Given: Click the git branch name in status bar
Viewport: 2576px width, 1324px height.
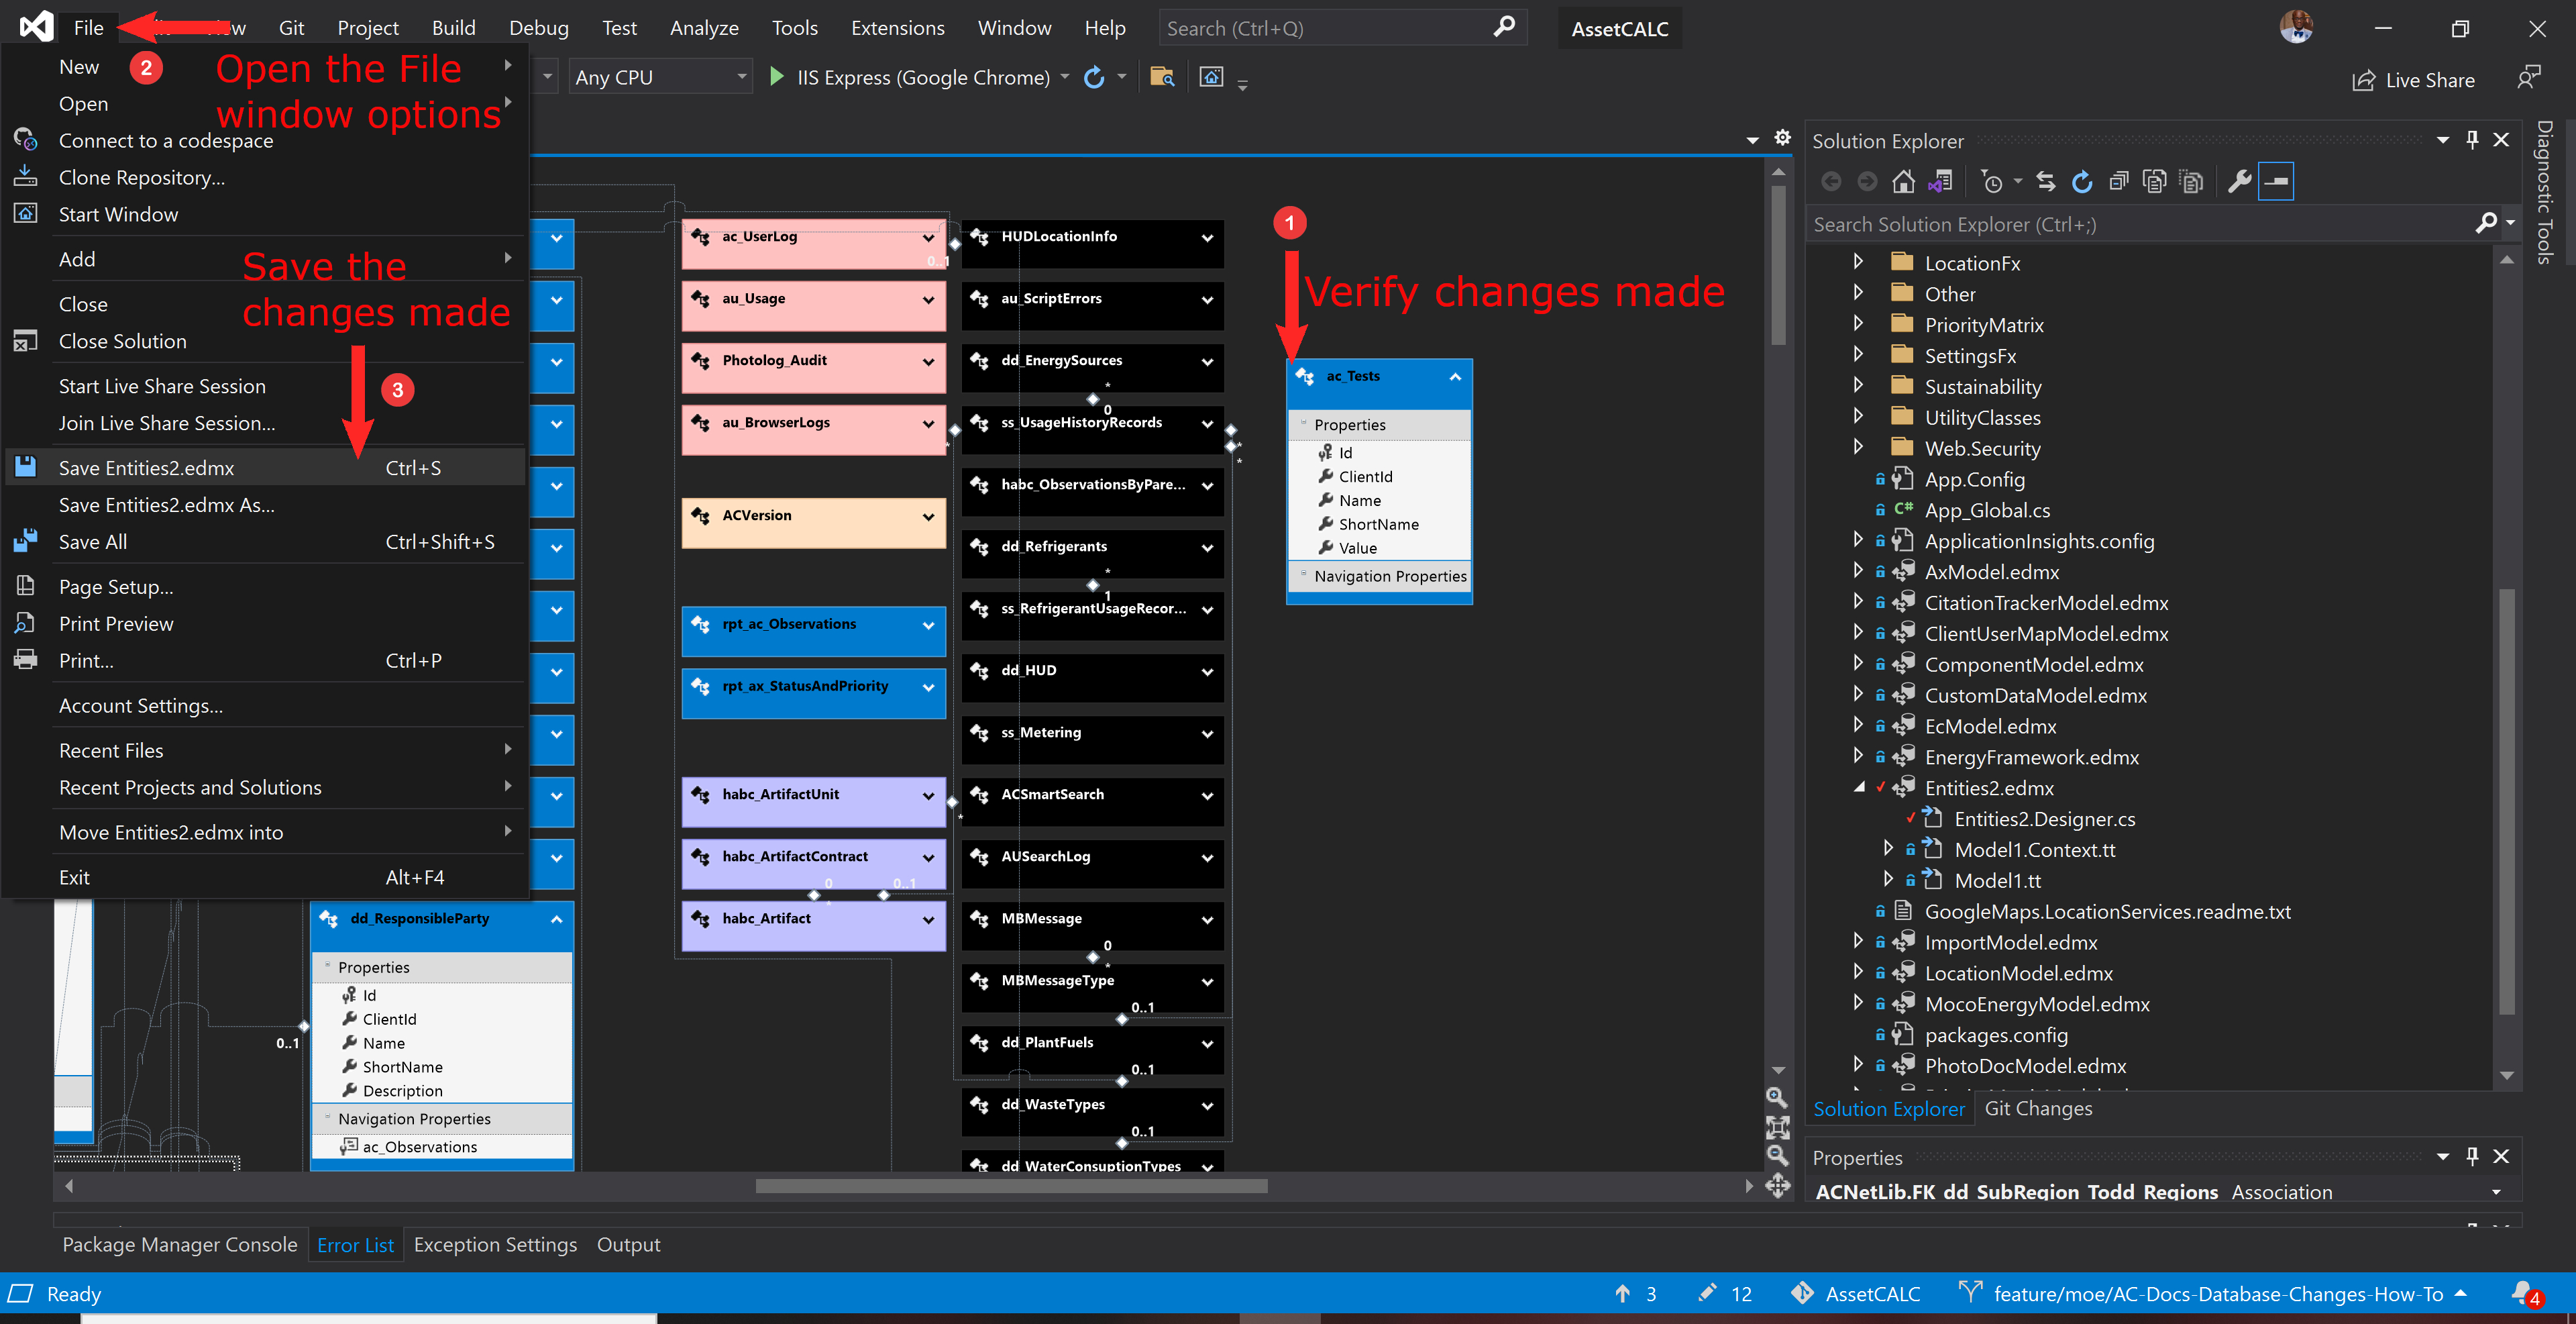Looking at the screenshot, I should [2217, 1294].
